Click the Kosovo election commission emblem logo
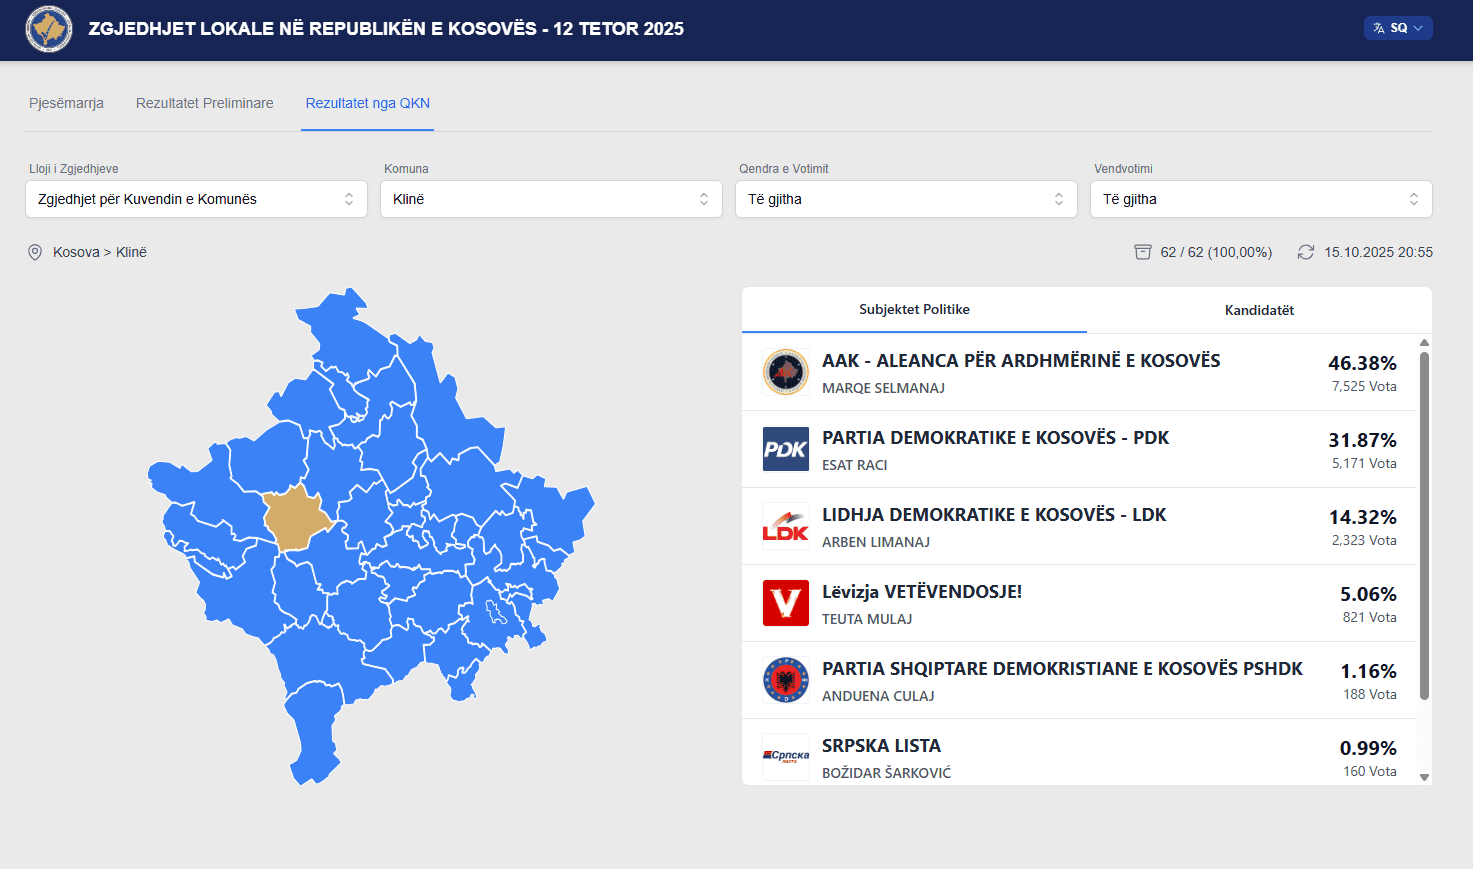 pyautogui.click(x=48, y=29)
